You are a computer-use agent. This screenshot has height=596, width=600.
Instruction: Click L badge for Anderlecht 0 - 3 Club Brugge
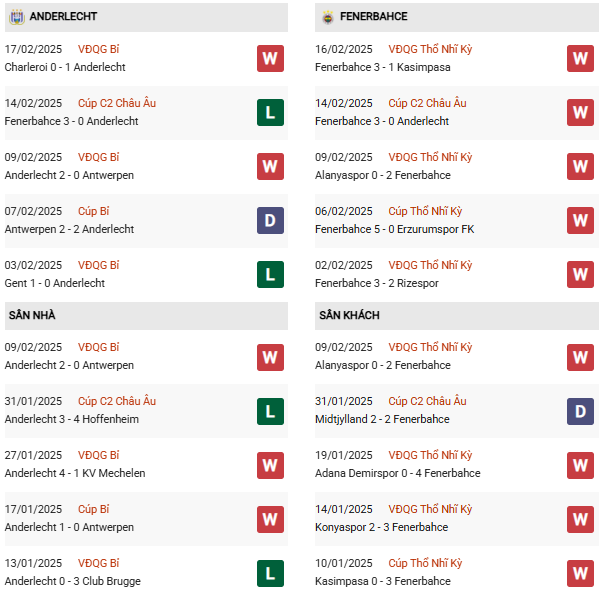(x=270, y=572)
